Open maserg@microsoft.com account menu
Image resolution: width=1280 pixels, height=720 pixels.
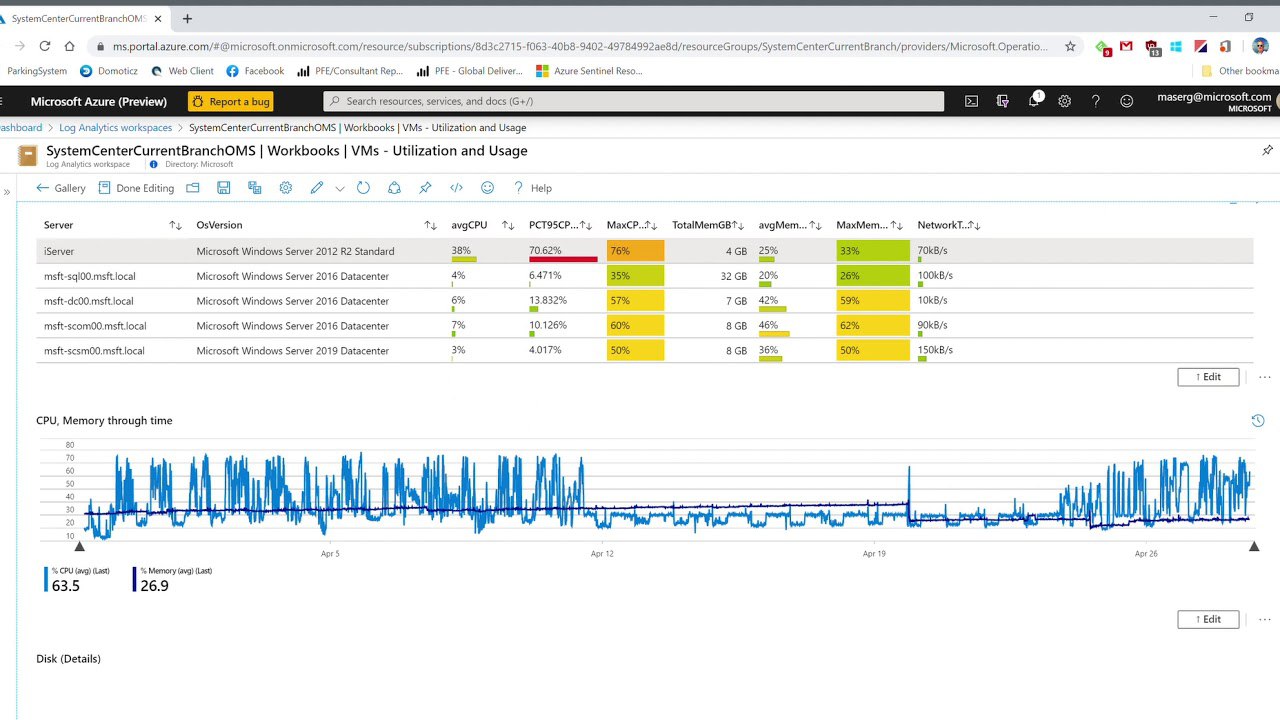pos(1214,102)
